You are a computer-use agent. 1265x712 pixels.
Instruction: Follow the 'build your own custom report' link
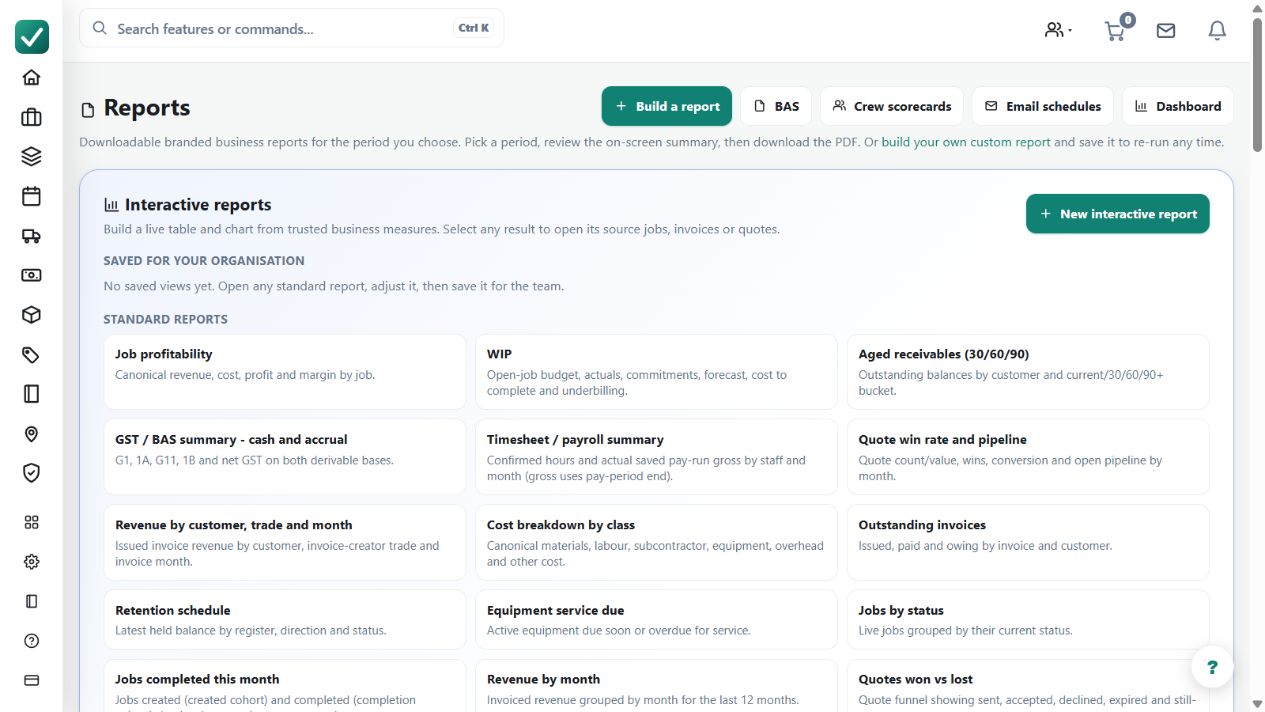(966, 142)
